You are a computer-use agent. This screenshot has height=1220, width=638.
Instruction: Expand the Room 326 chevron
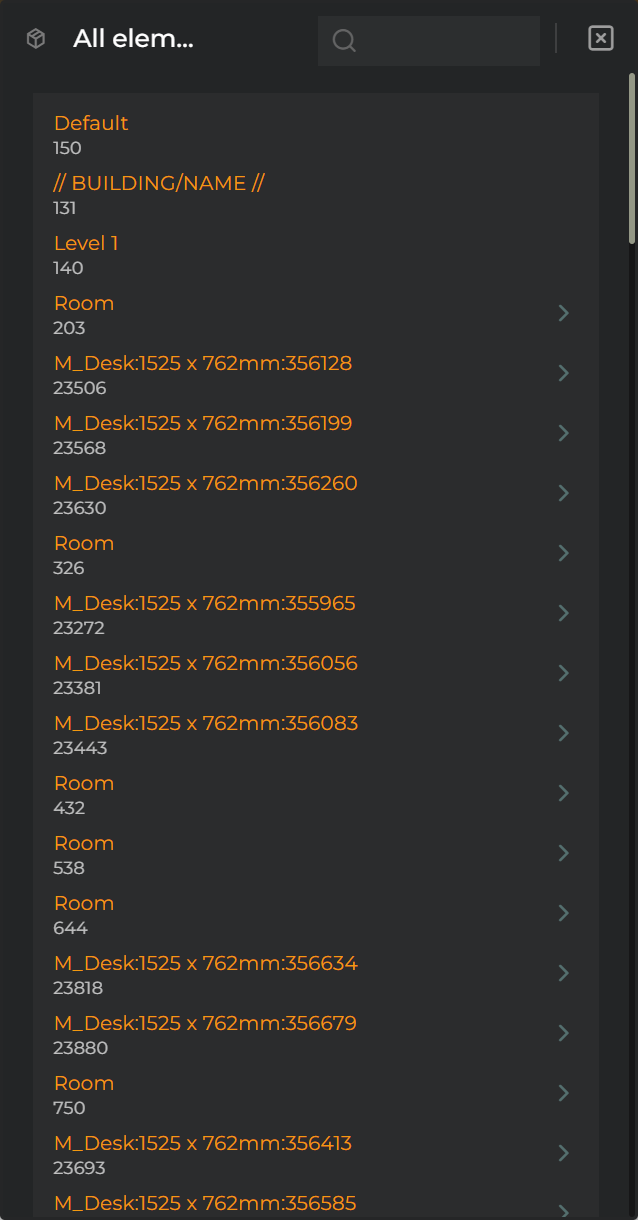coord(564,553)
